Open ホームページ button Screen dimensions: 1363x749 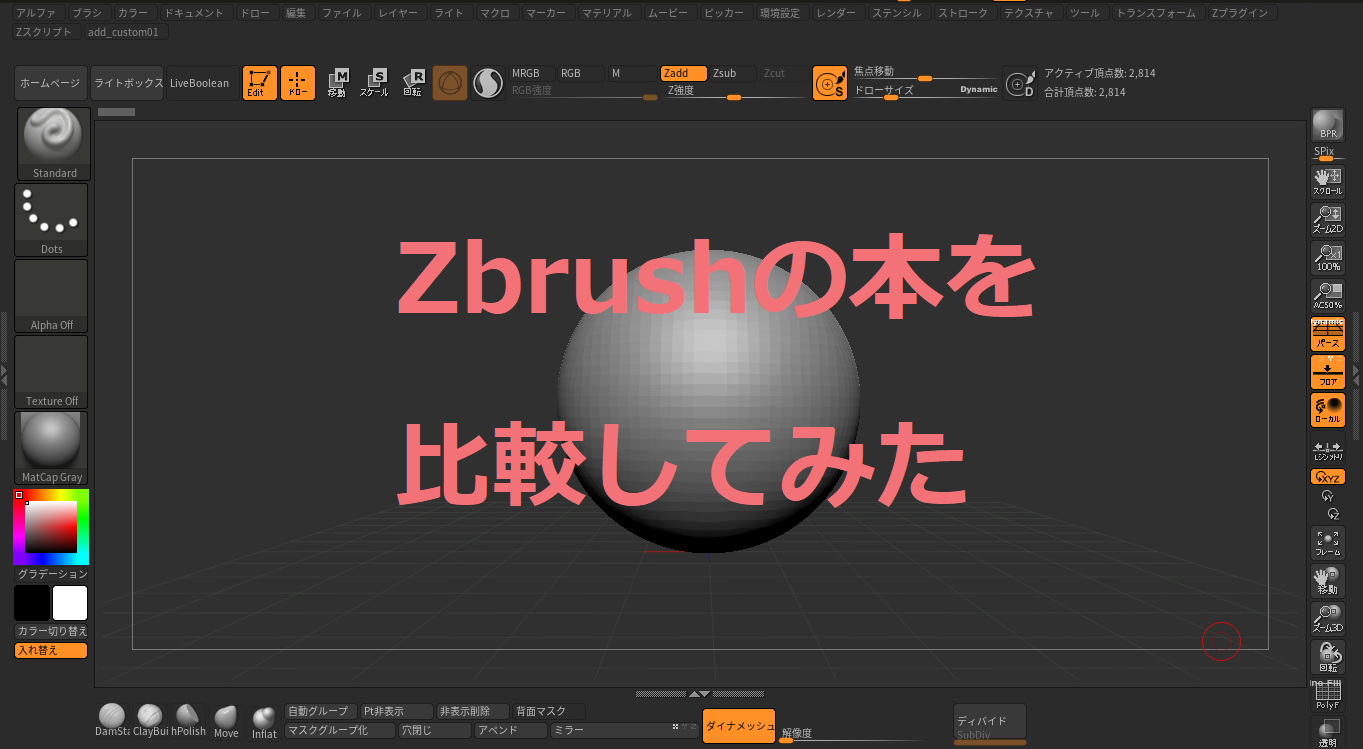click(x=51, y=83)
